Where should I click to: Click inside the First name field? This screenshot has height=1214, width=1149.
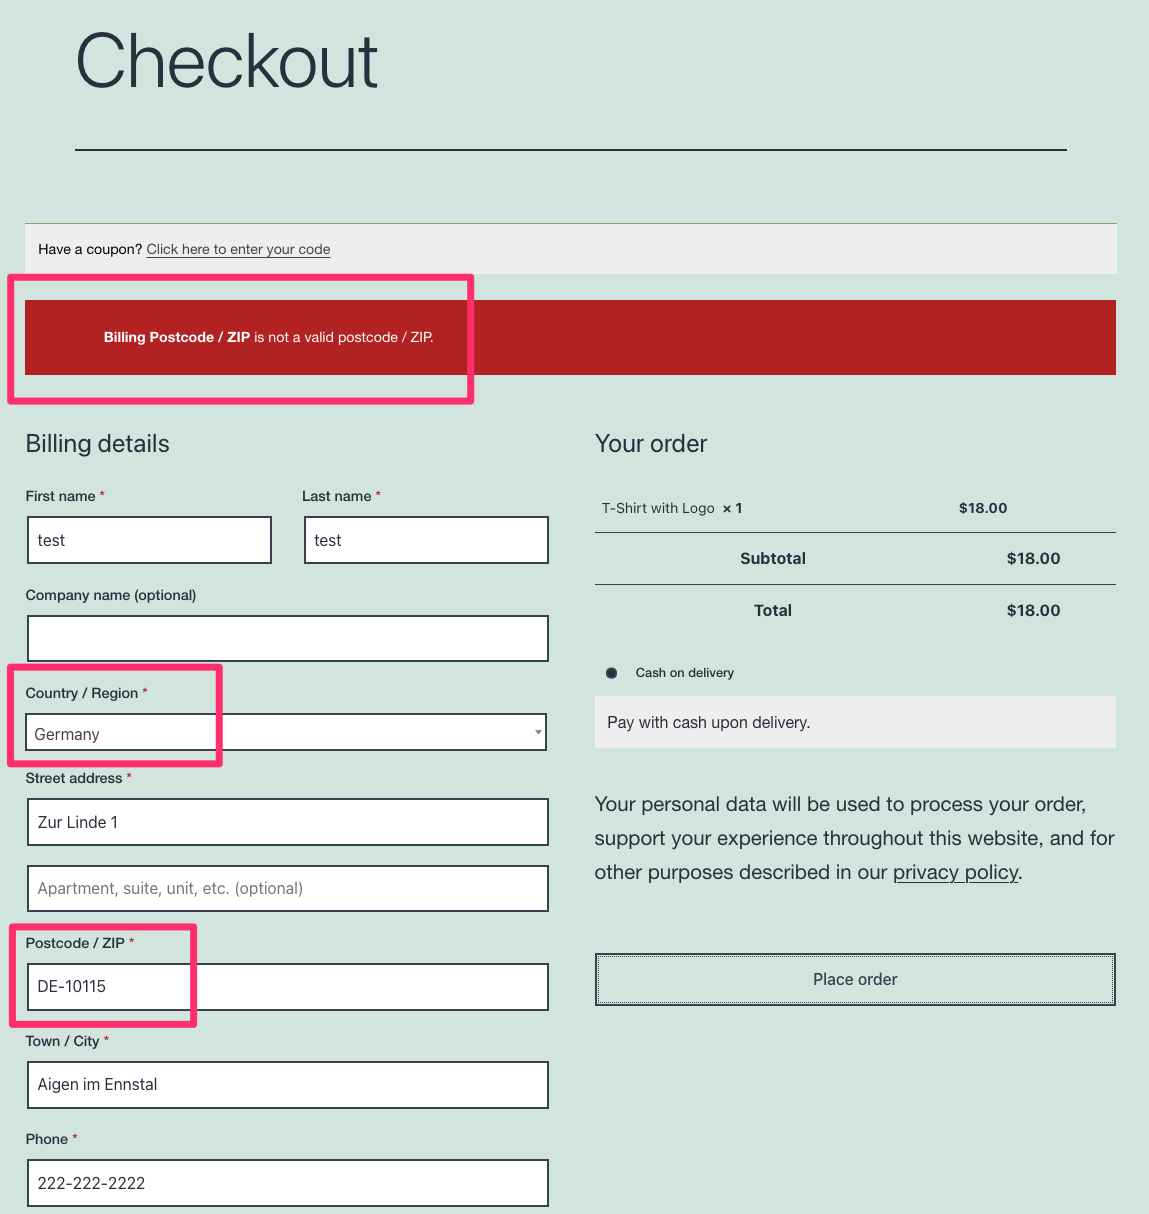tap(148, 540)
